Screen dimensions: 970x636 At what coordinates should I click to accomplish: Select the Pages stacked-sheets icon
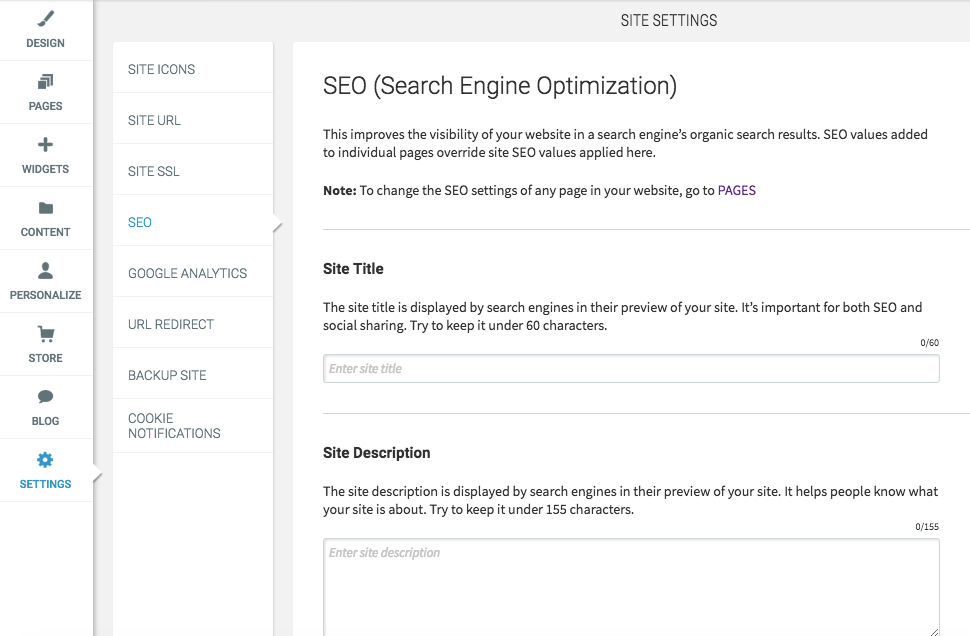45,82
